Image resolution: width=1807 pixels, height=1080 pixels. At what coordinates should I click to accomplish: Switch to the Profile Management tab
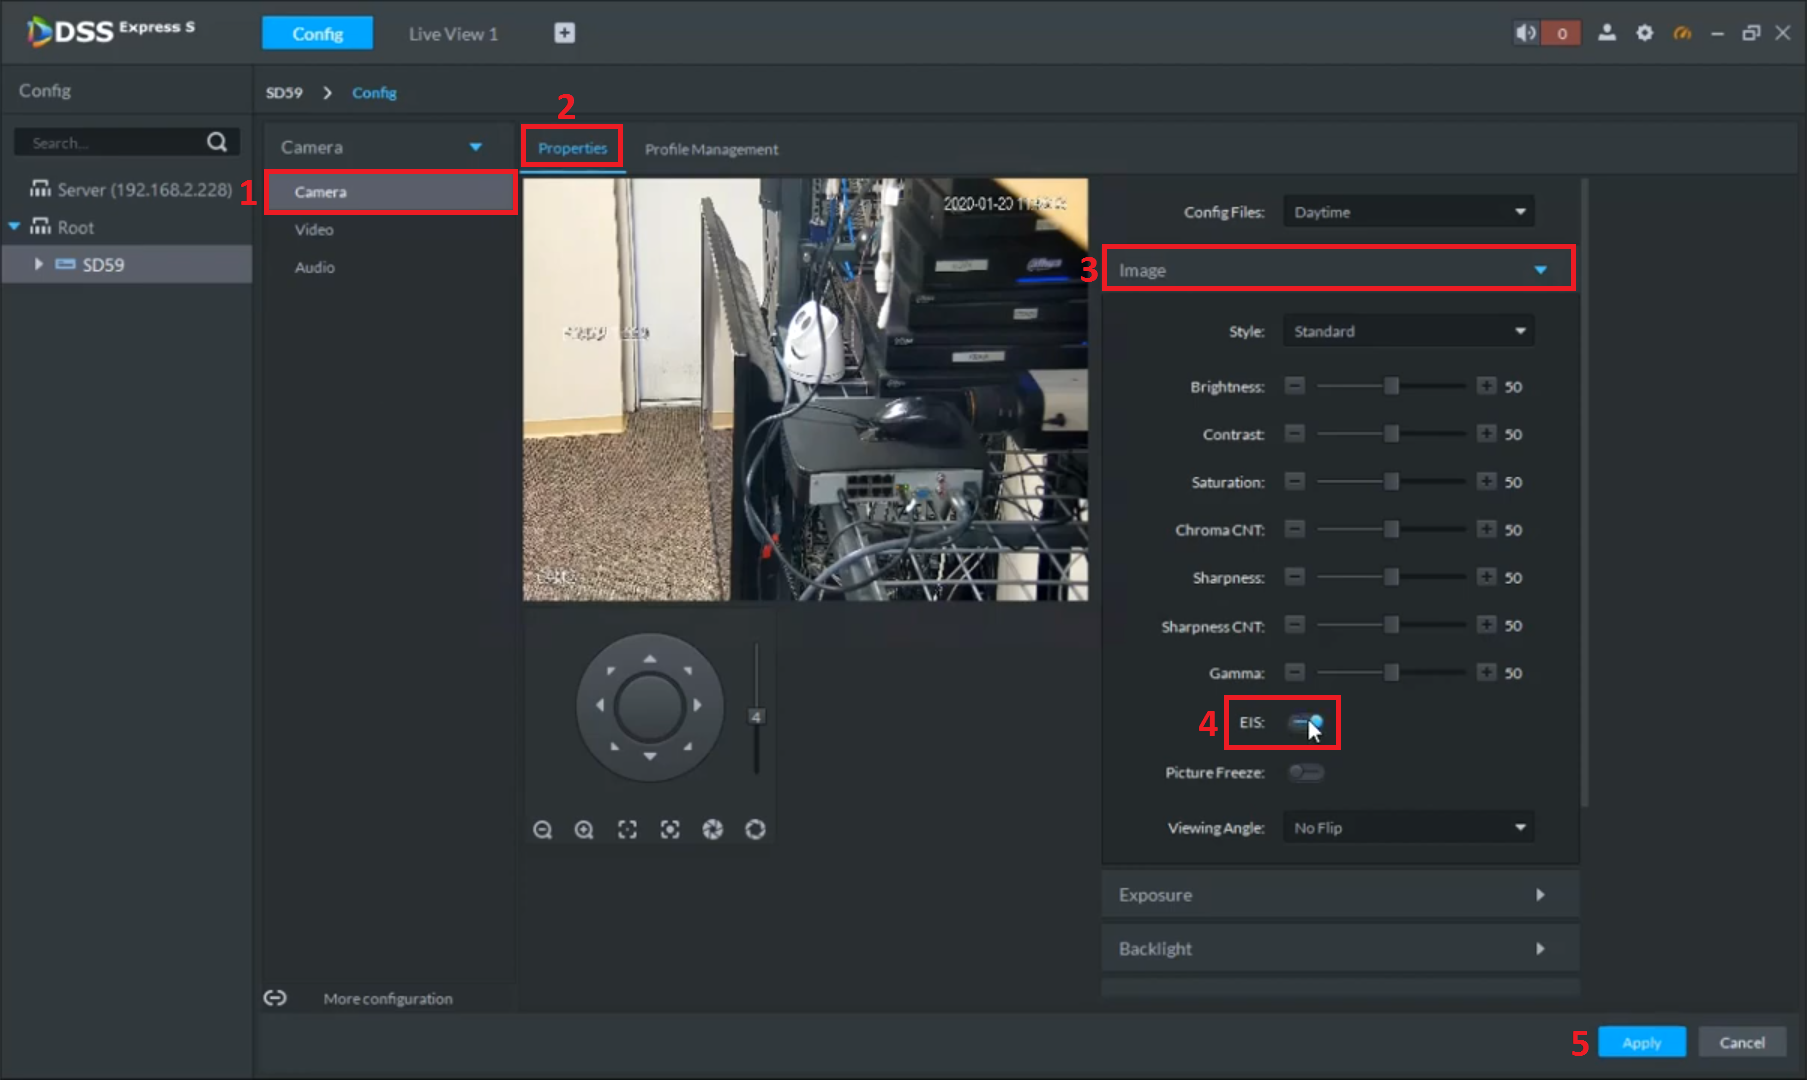click(711, 149)
